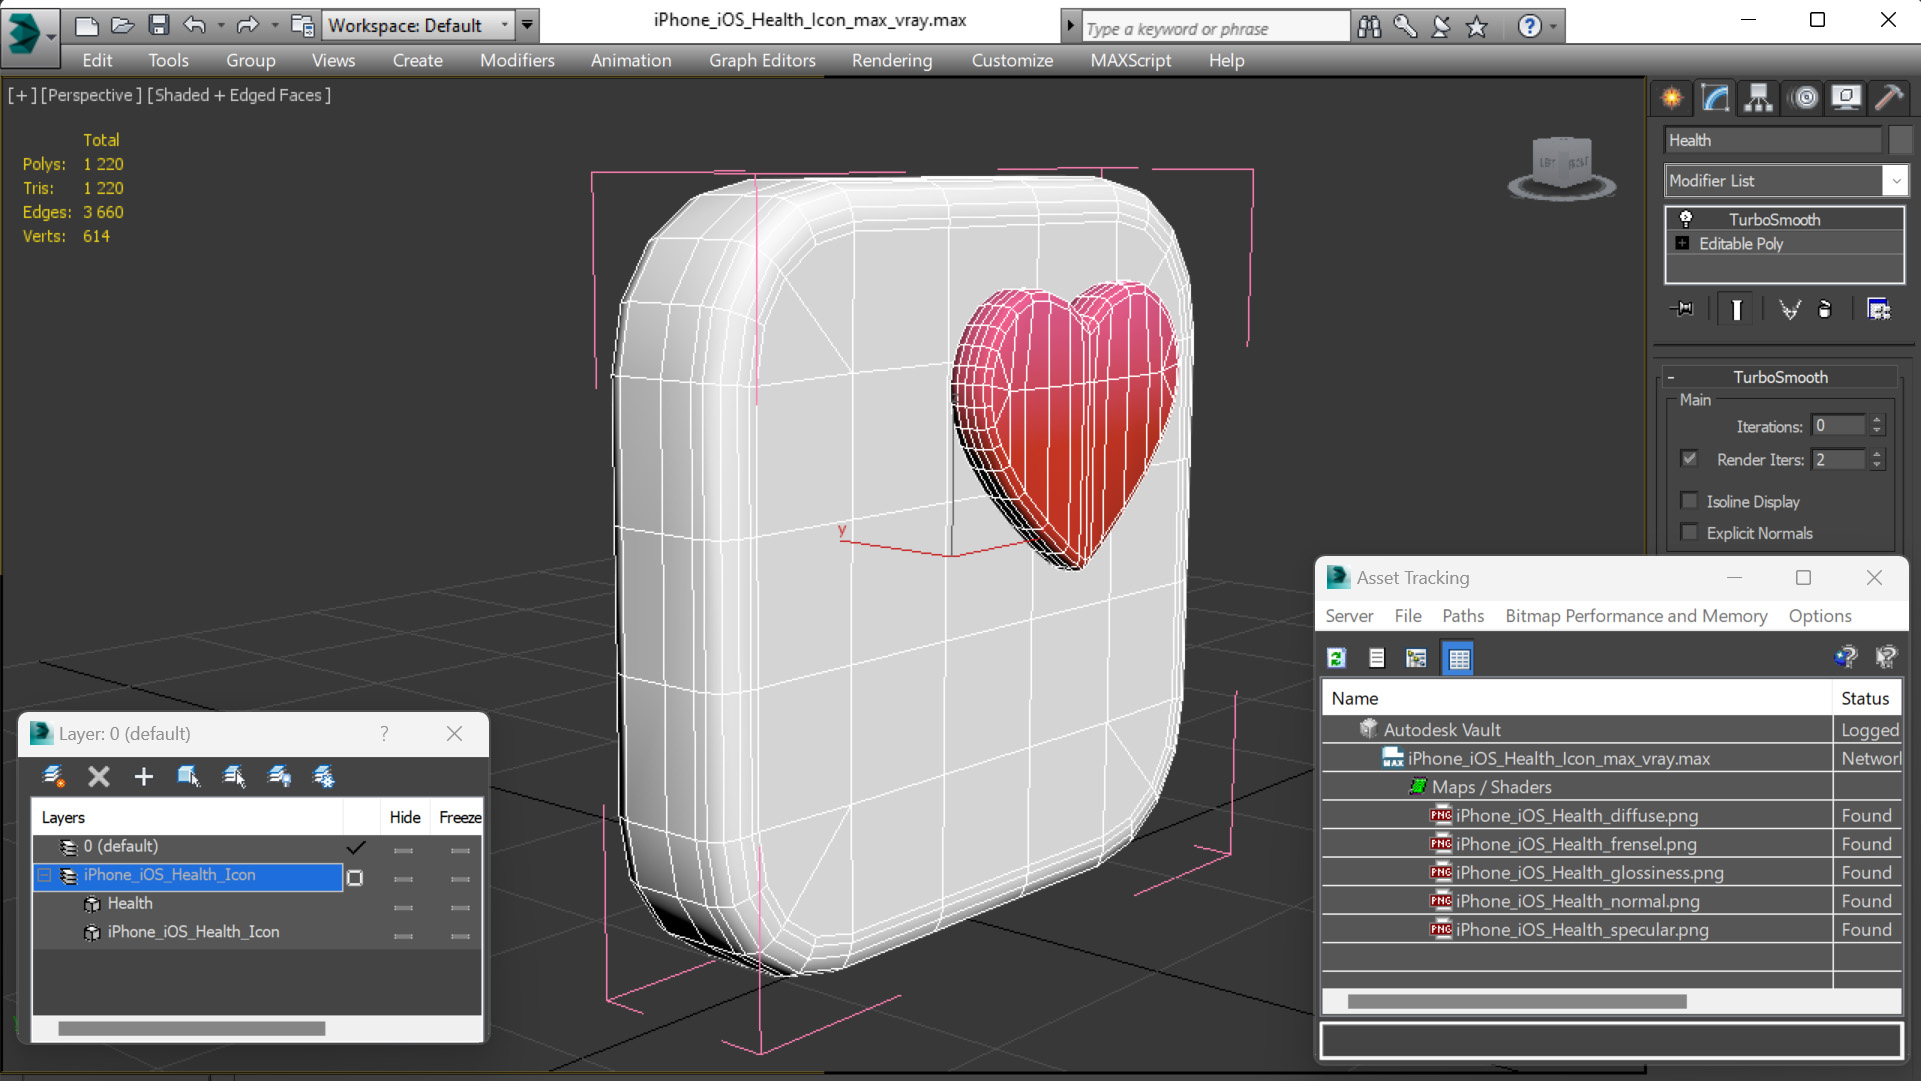
Task: Enable Explicit Normals checkbox
Action: [x=1689, y=533]
